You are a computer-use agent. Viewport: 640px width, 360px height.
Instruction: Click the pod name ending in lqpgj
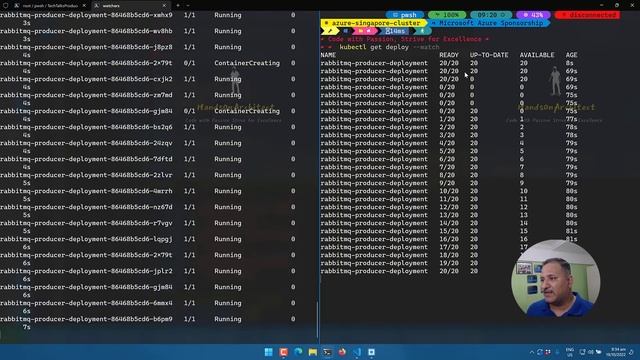click(x=86, y=239)
